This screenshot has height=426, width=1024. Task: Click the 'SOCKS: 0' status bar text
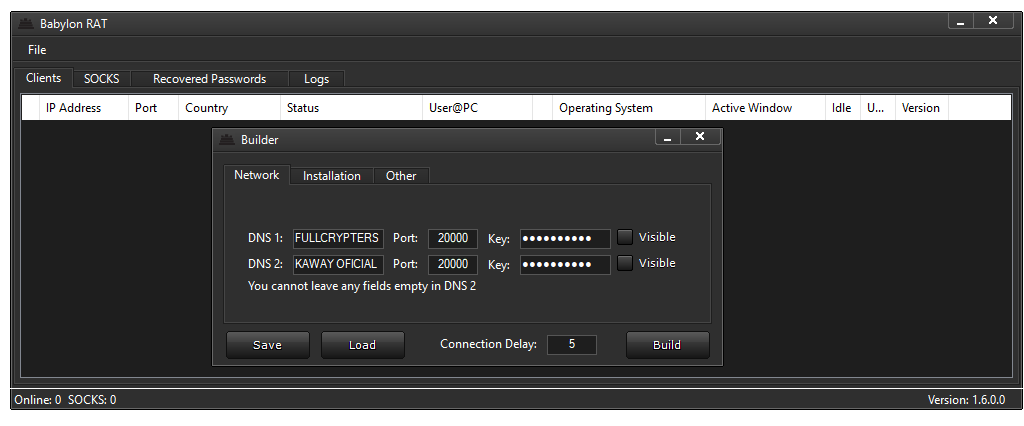(x=92, y=400)
